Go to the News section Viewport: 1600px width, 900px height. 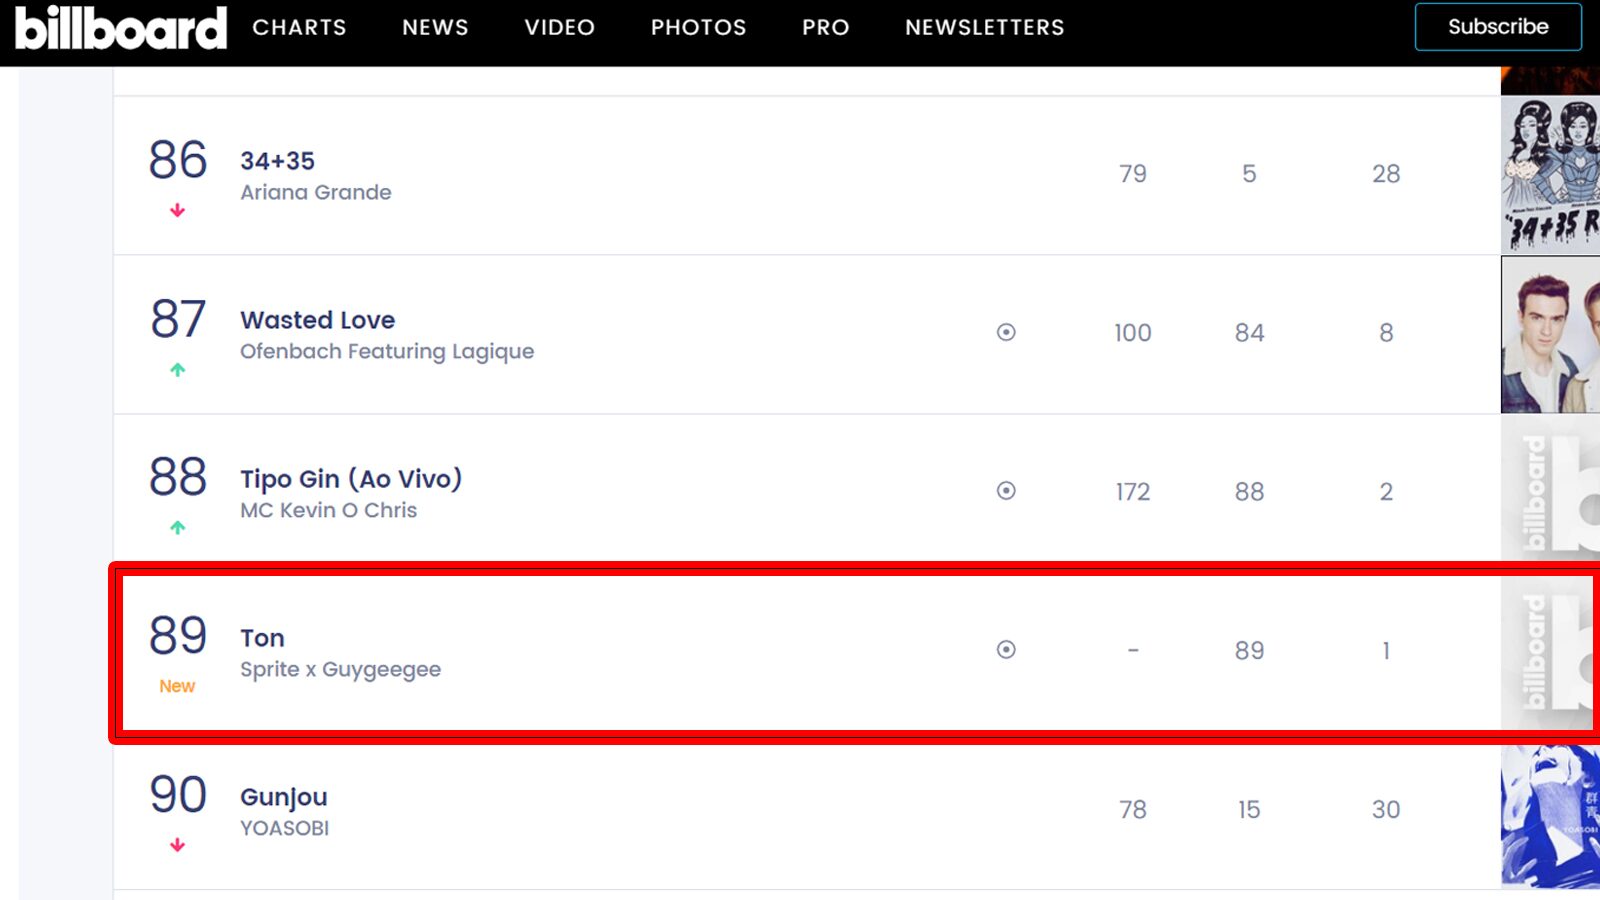click(x=435, y=28)
